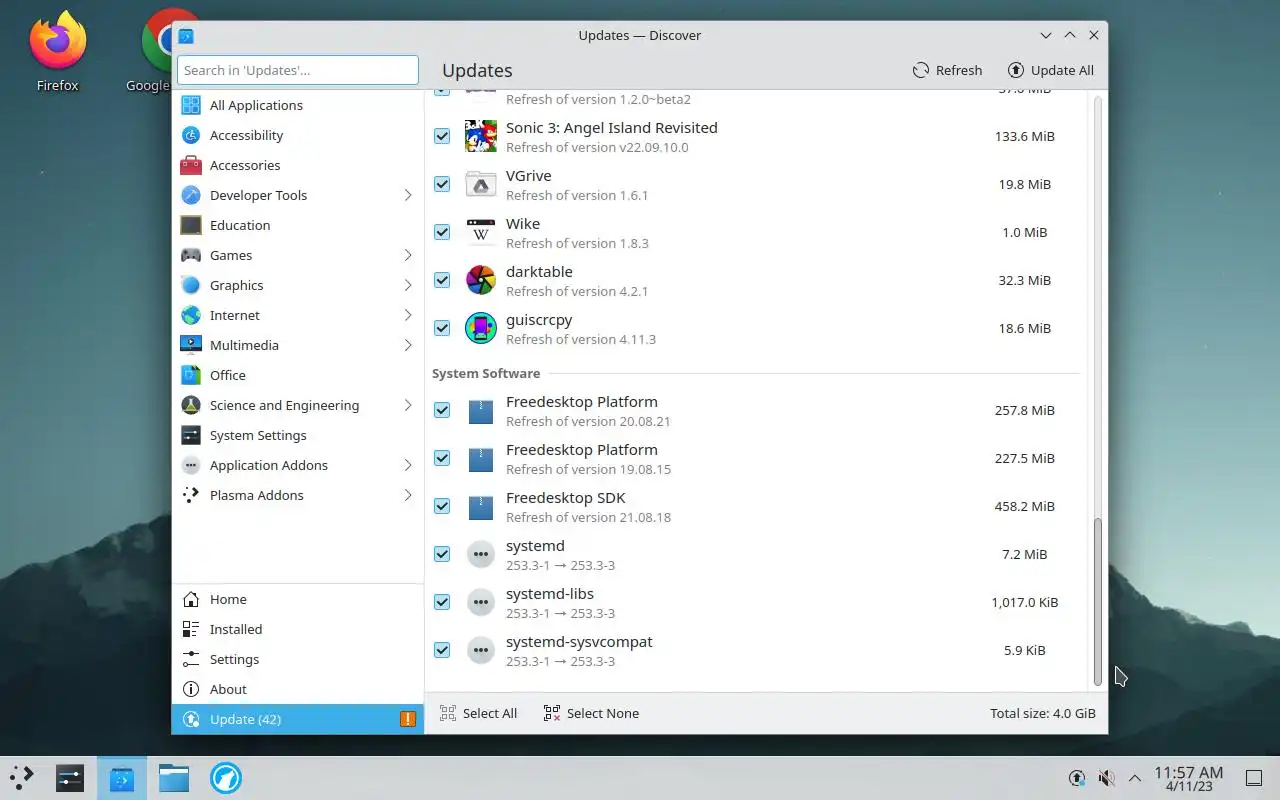The width and height of the screenshot is (1280, 800).
Task: Uncheck the darktable update checkbox
Action: (442, 280)
